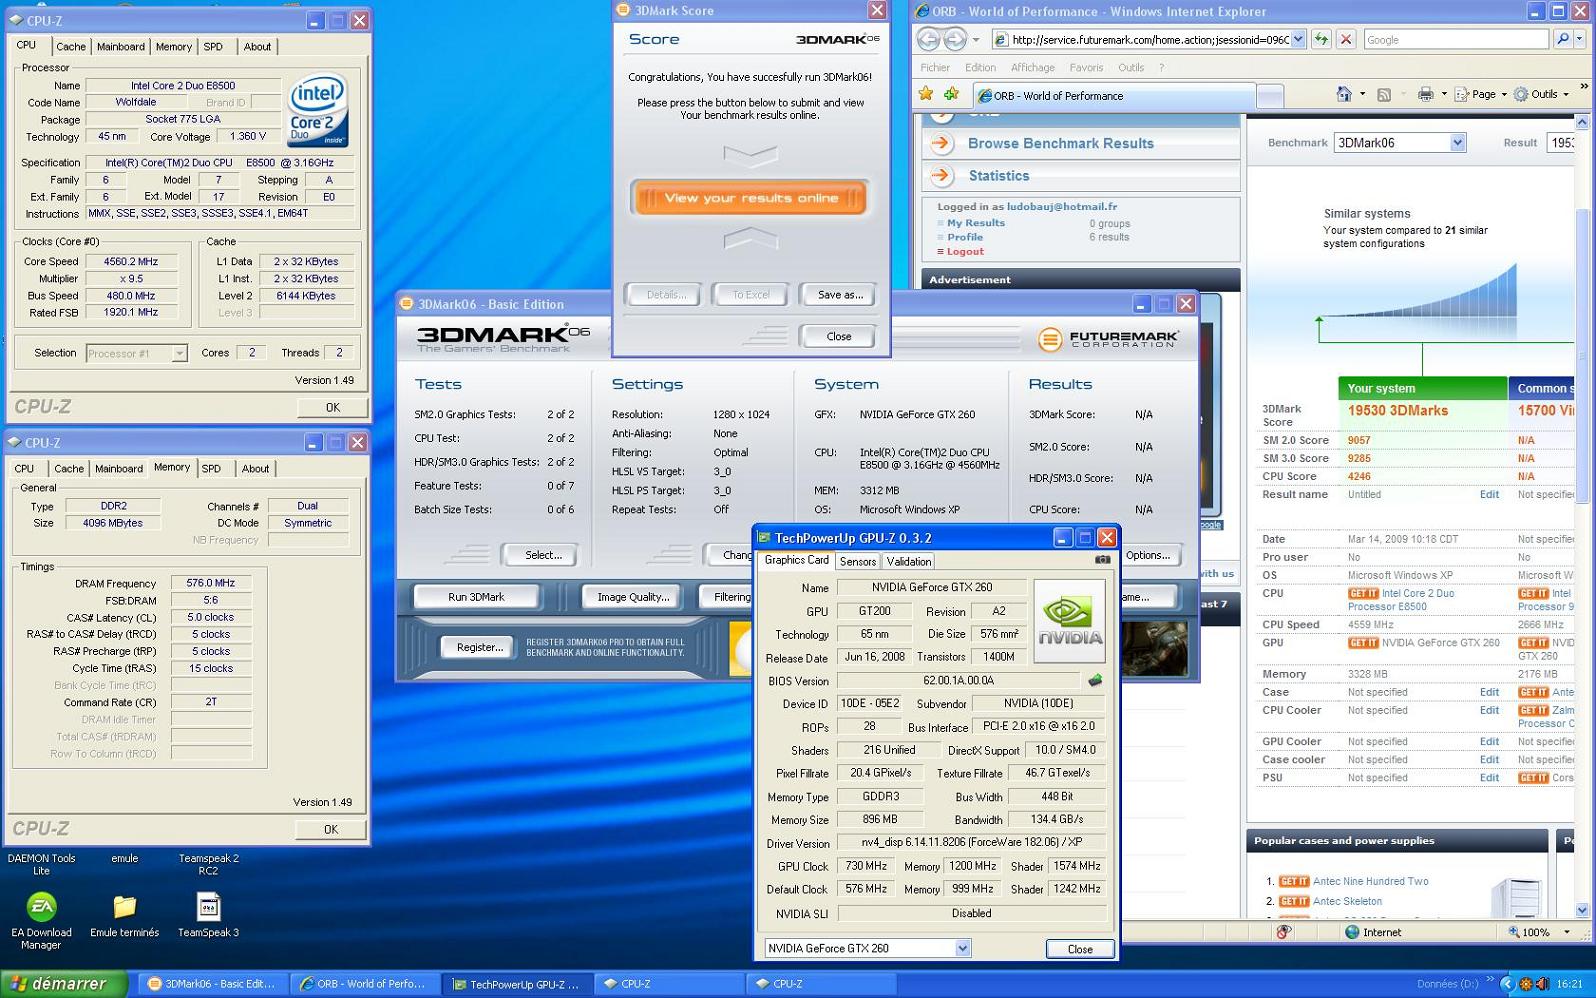
Task: Click the Statistics arrow icon
Action: click(x=941, y=175)
